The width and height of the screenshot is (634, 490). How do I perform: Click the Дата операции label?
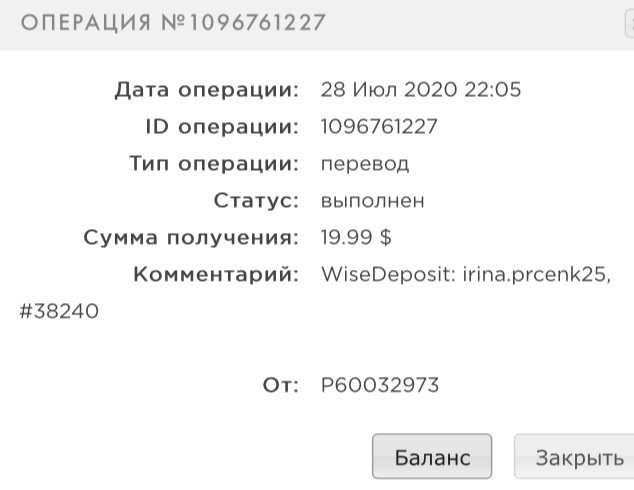[x=207, y=90]
